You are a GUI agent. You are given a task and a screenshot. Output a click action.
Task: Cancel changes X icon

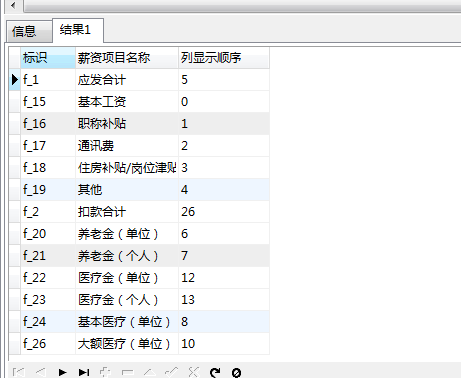pos(193,372)
